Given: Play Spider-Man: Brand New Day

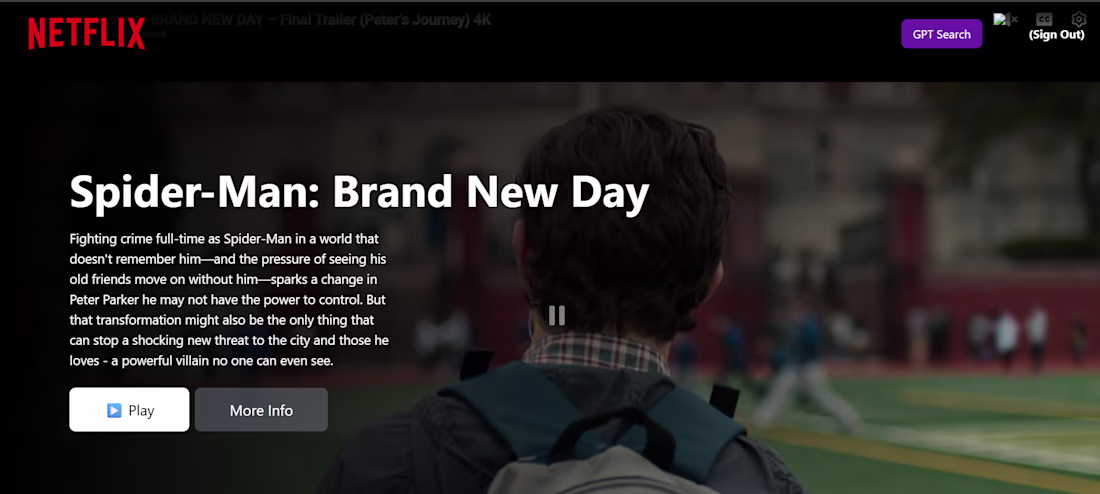Looking at the screenshot, I should (x=129, y=410).
